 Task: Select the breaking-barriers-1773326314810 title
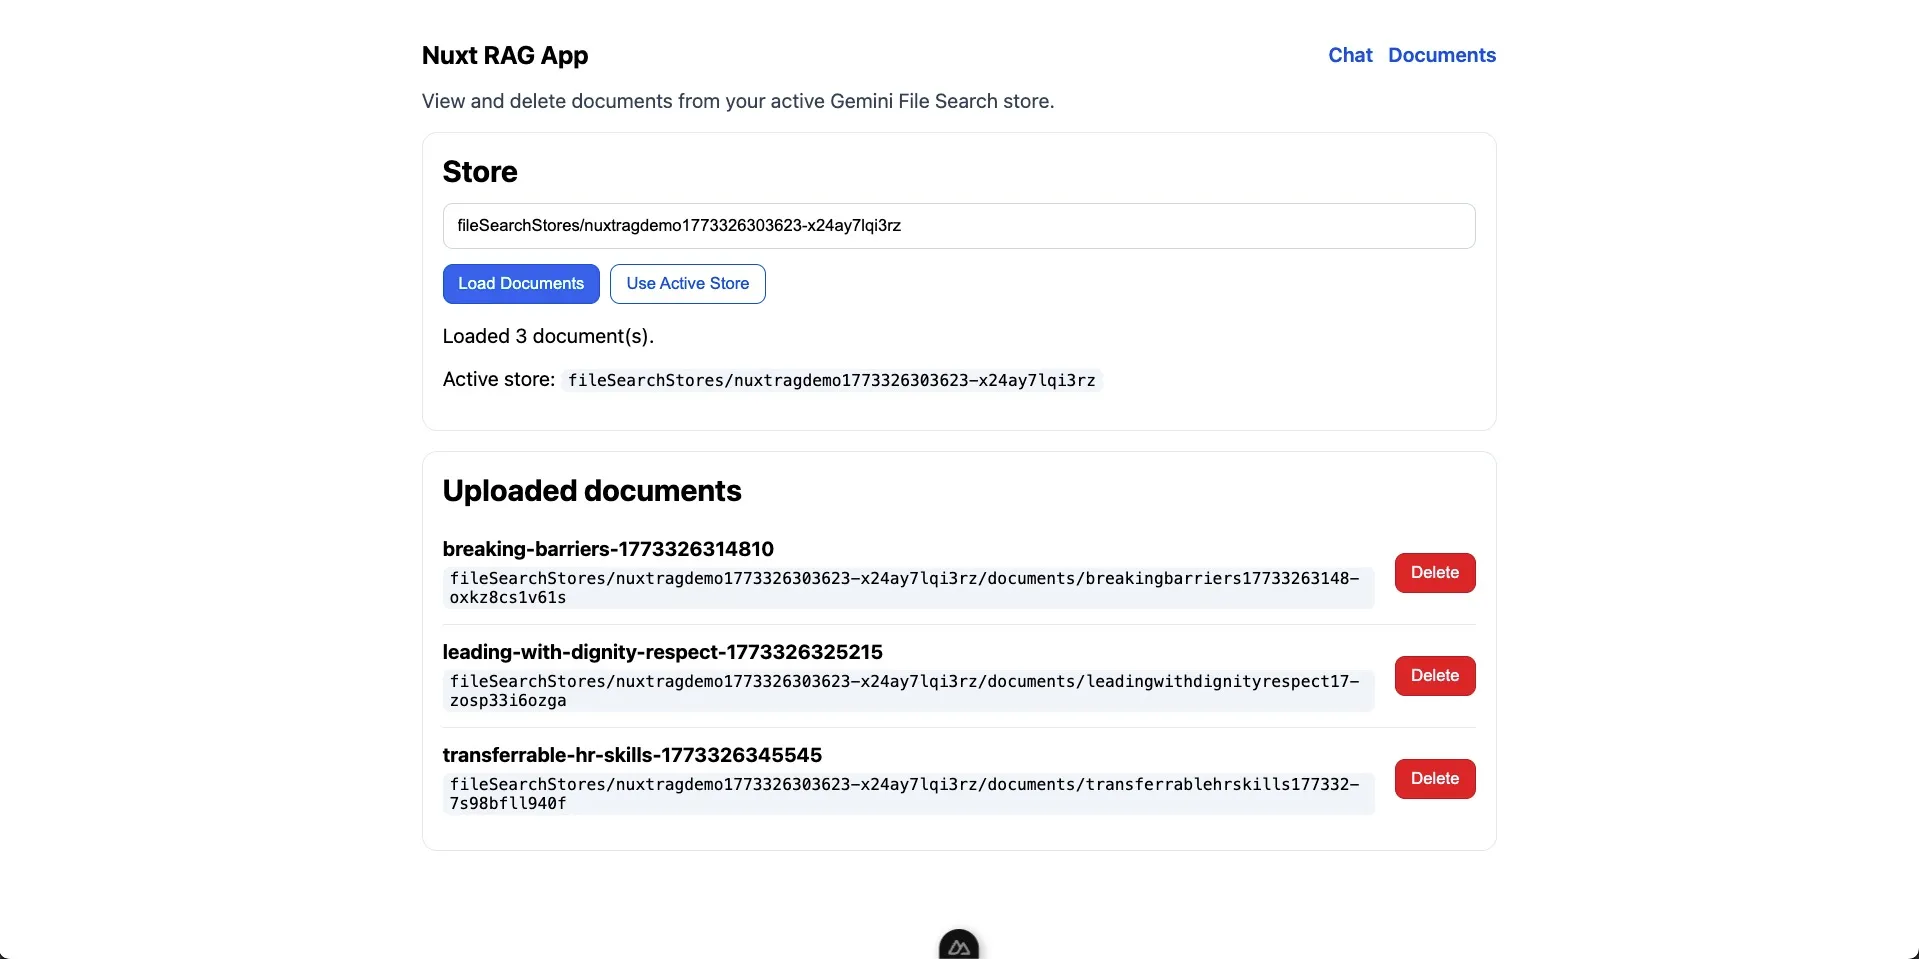coord(608,549)
